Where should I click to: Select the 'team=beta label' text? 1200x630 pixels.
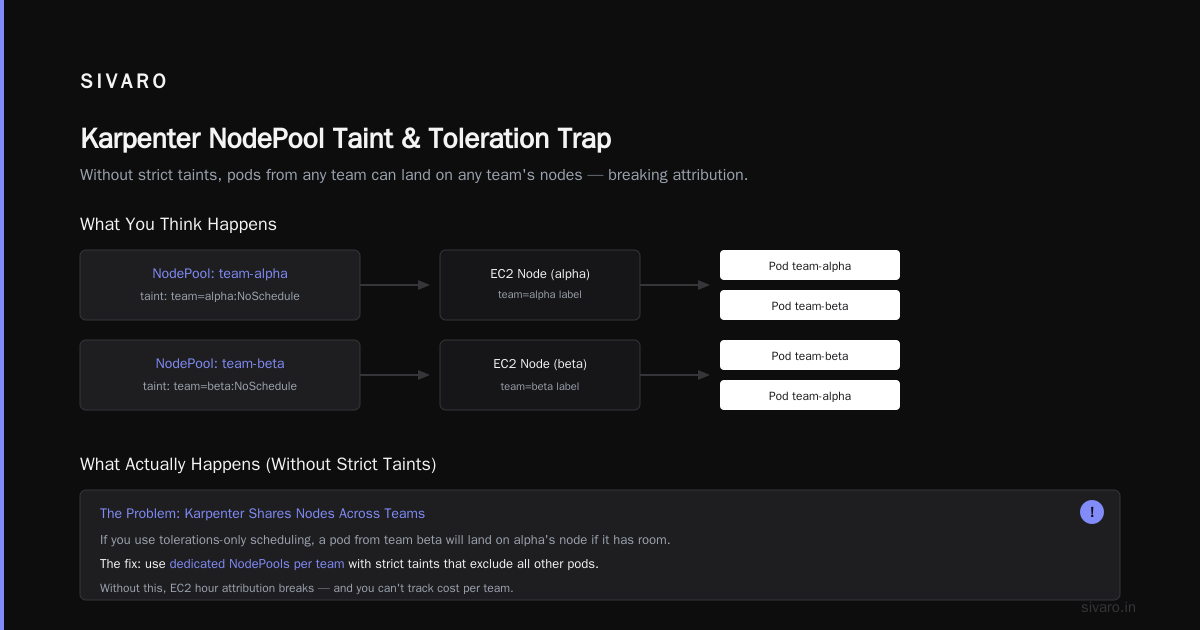(x=540, y=386)
